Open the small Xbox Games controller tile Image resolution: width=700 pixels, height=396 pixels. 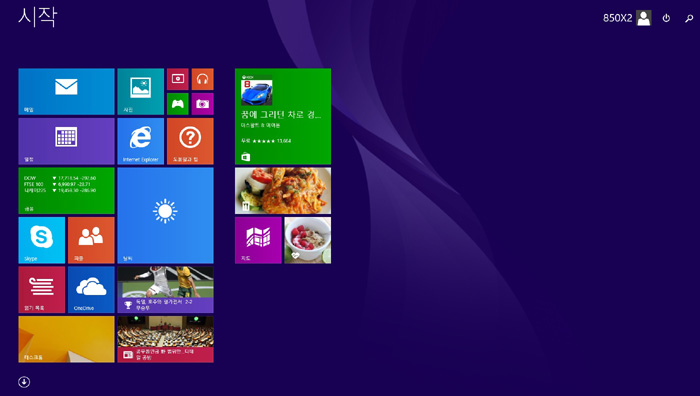click(178, 104)
